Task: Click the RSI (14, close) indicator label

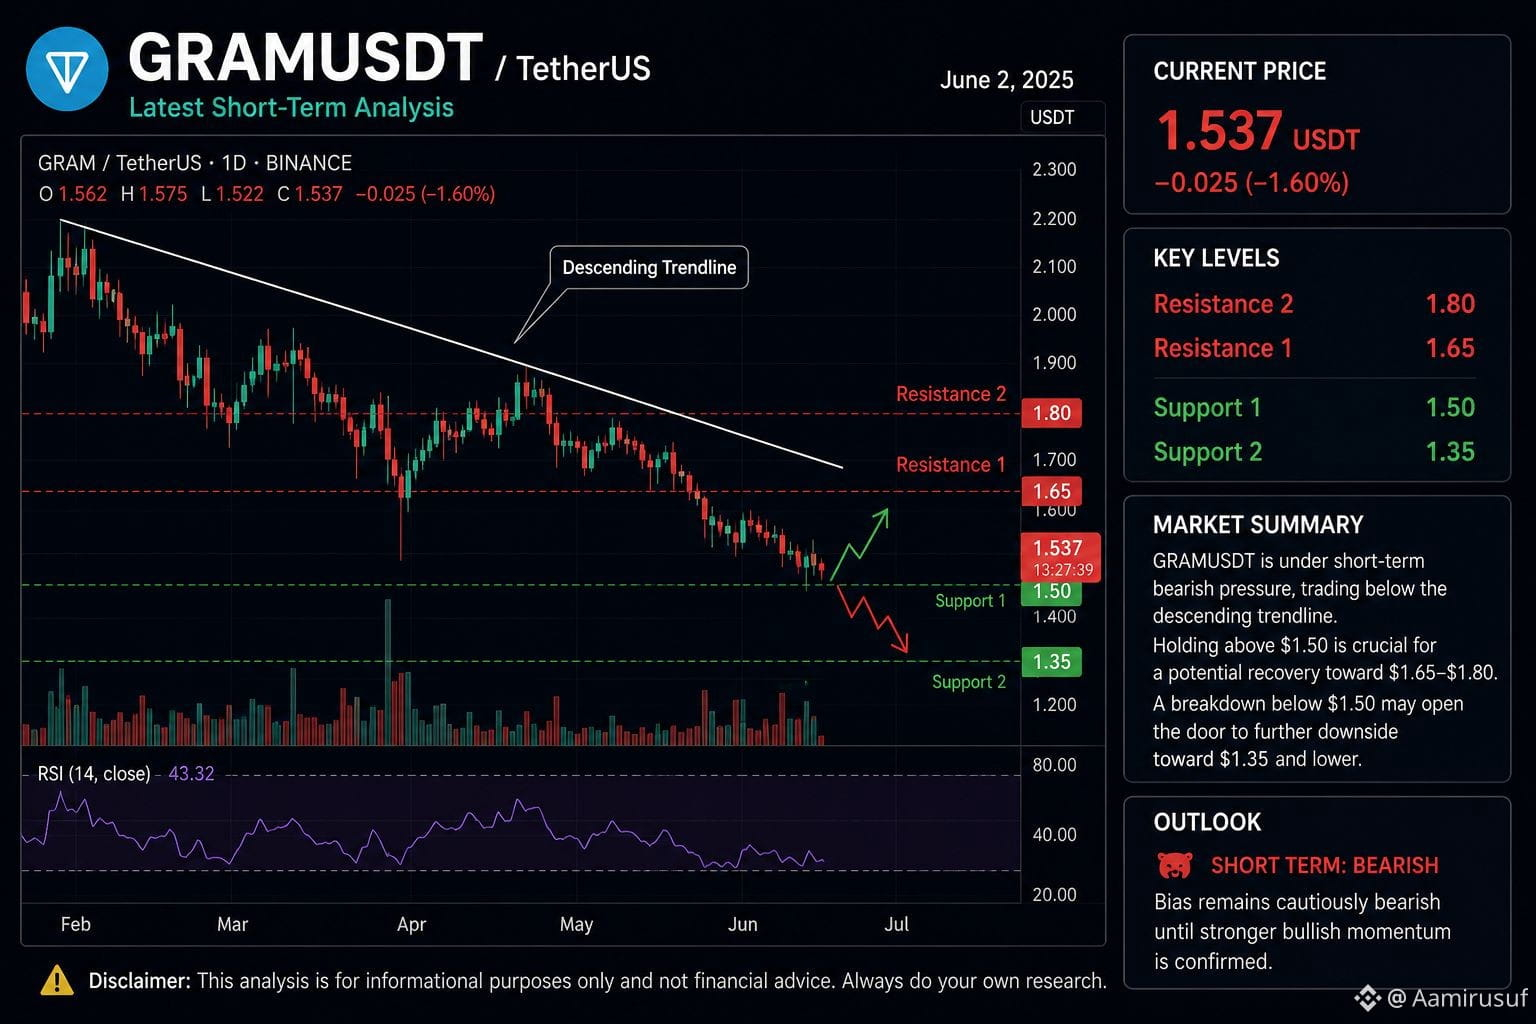Action: (94, 773)
